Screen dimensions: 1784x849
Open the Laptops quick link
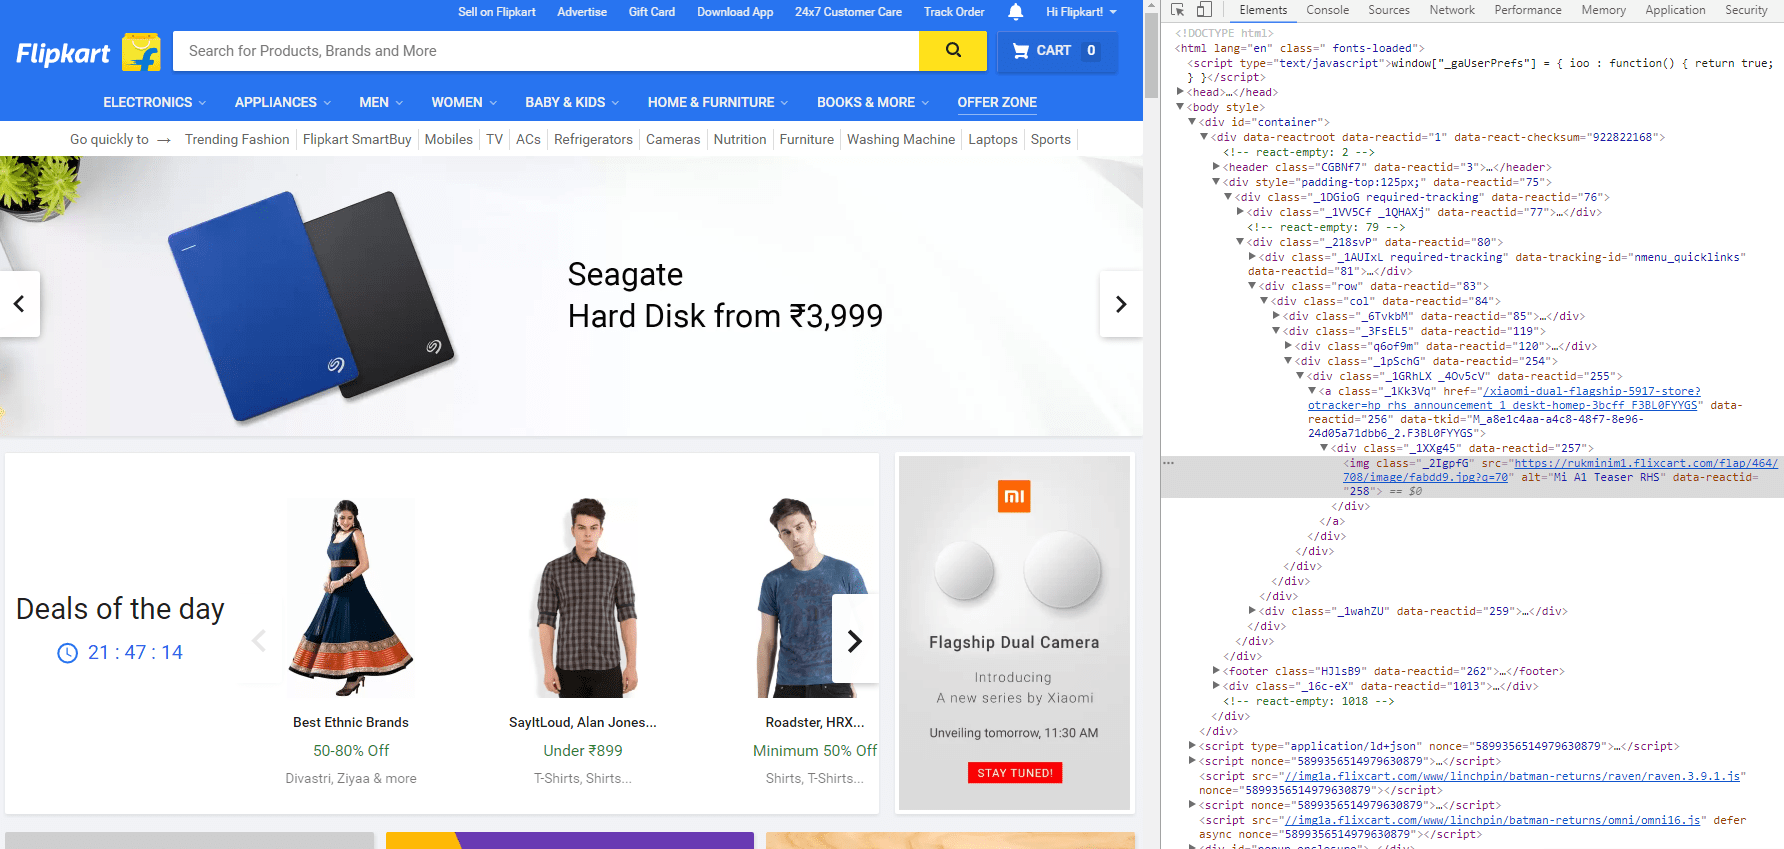993,139
